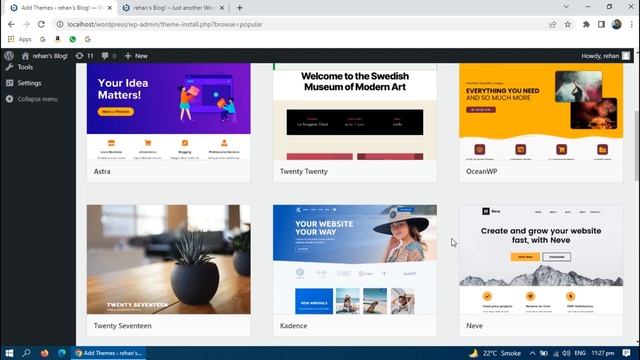Screen dimensions: 640x360
Task: Open the browser extensions puzzle icon
Action: point(586,24)
